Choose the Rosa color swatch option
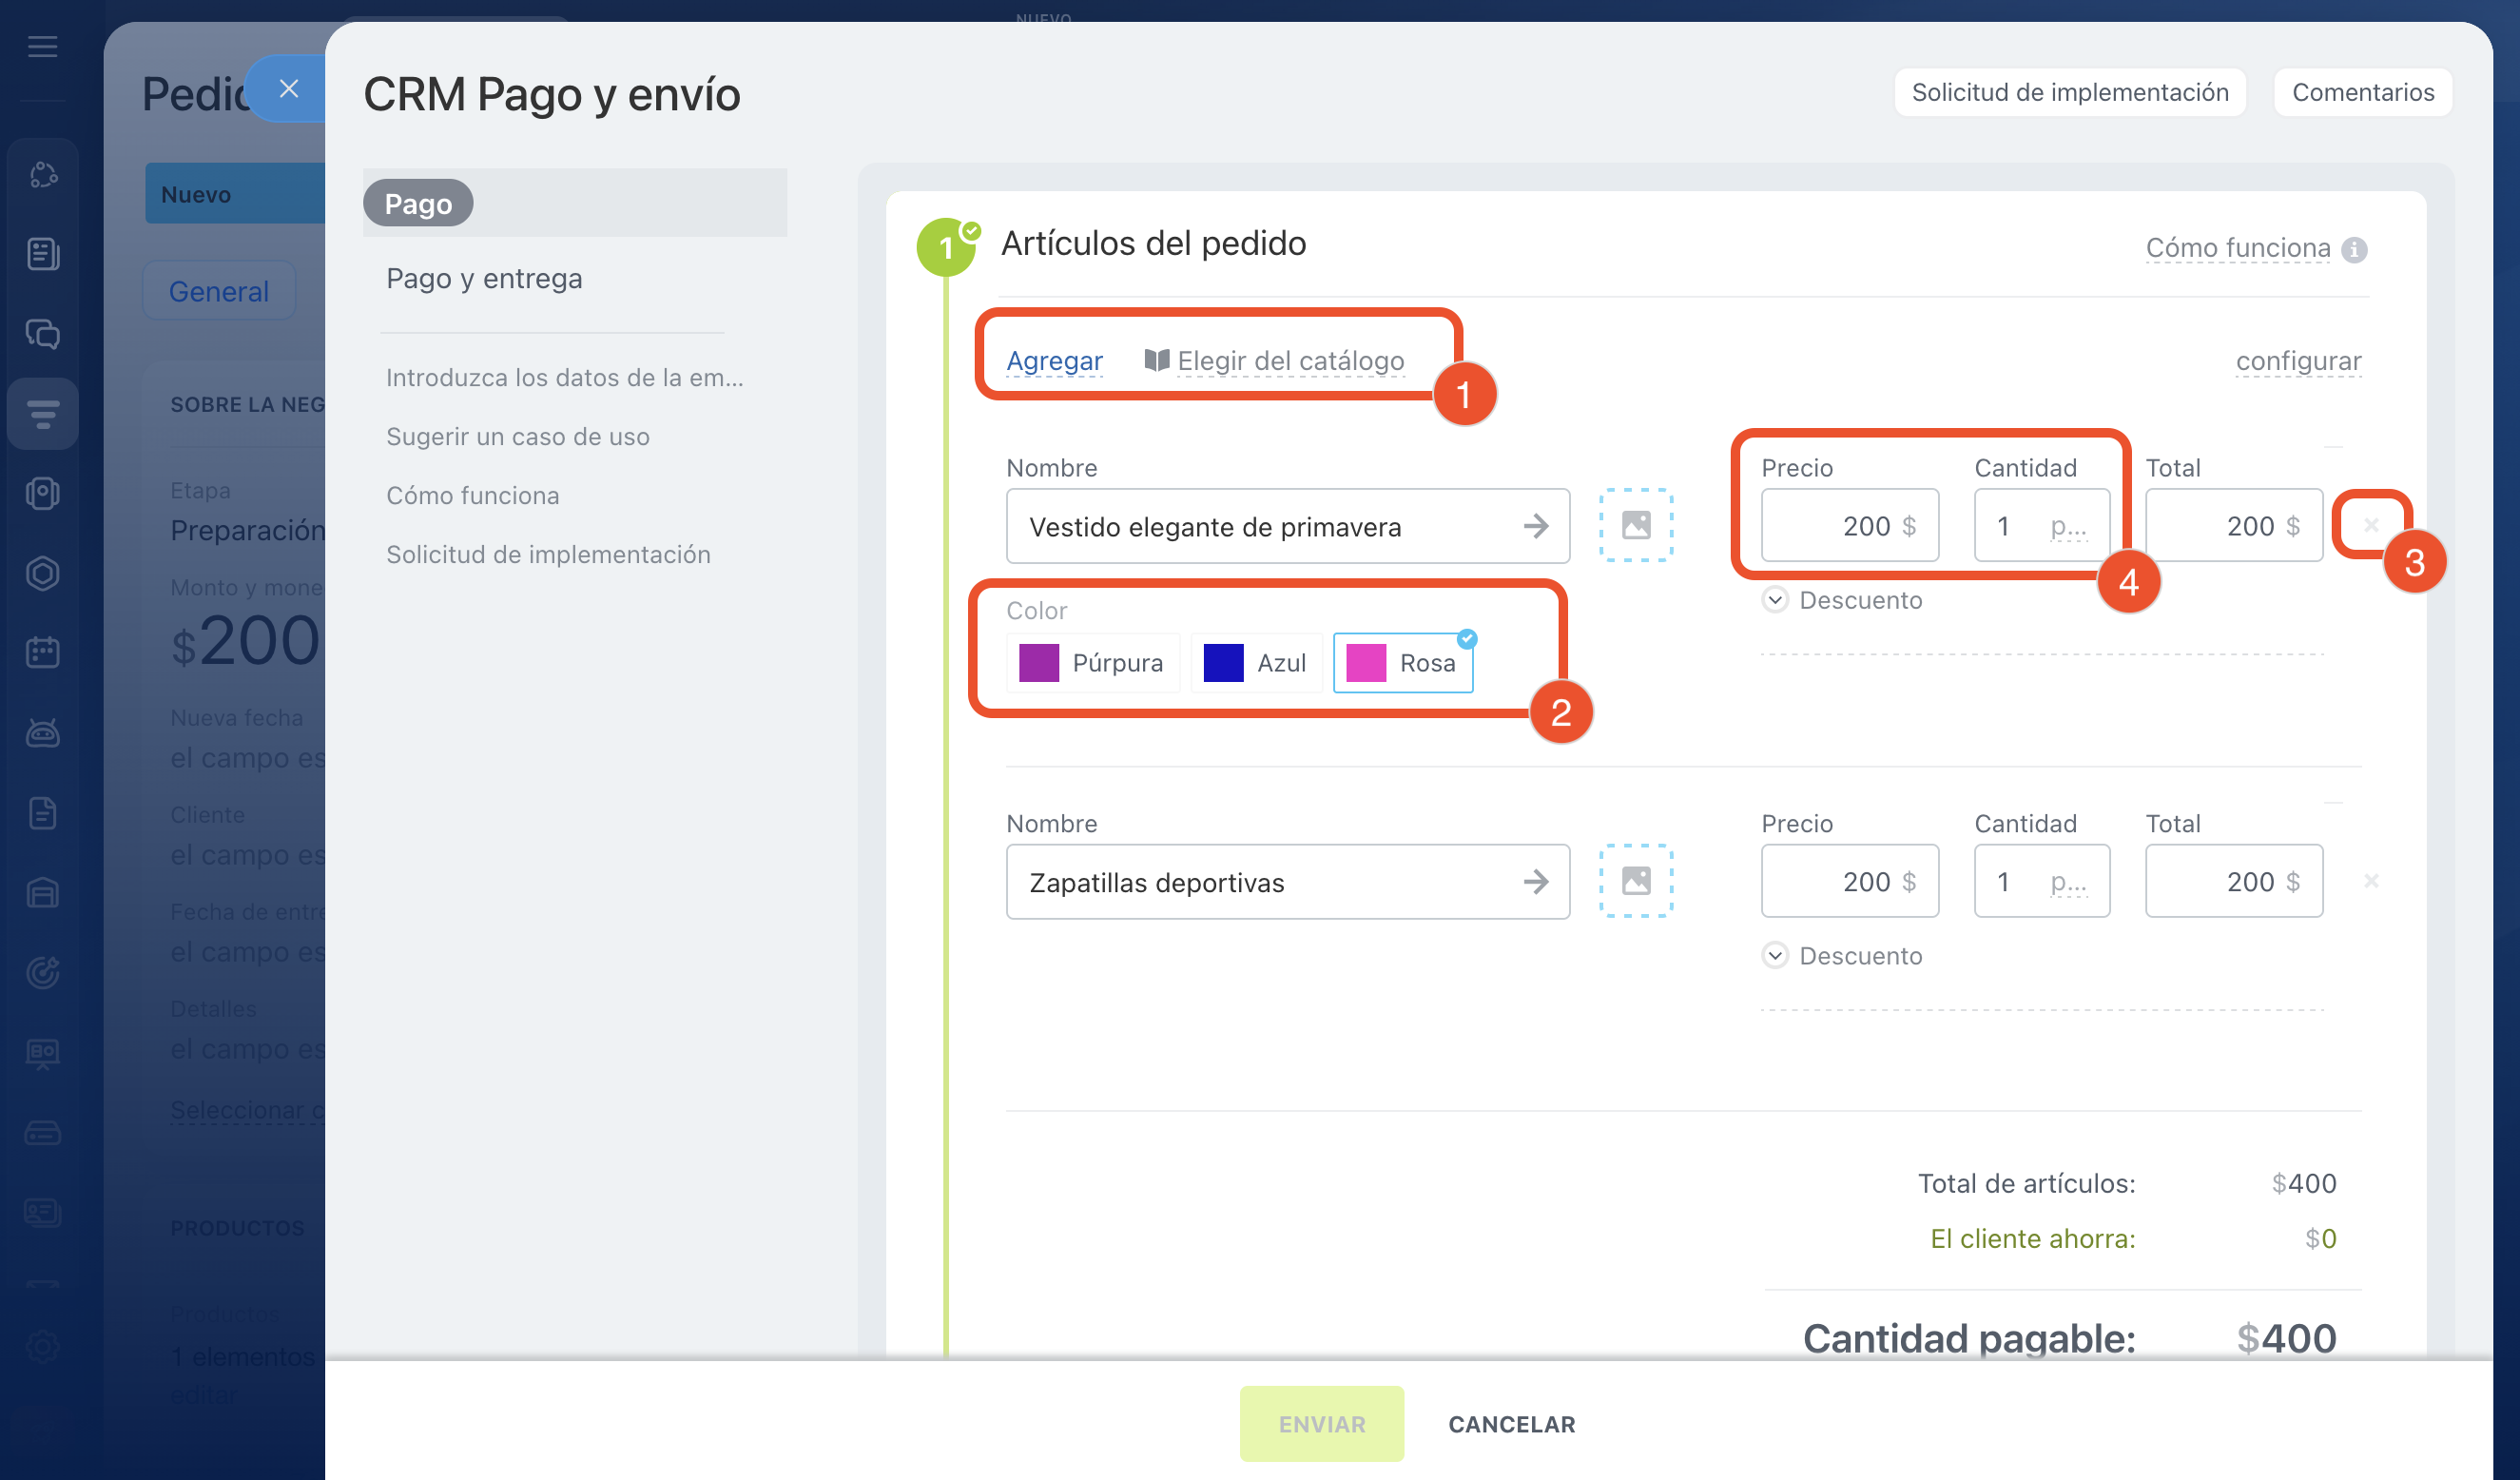Viewport: 2520px width, 1480px height. point(1402,662)
